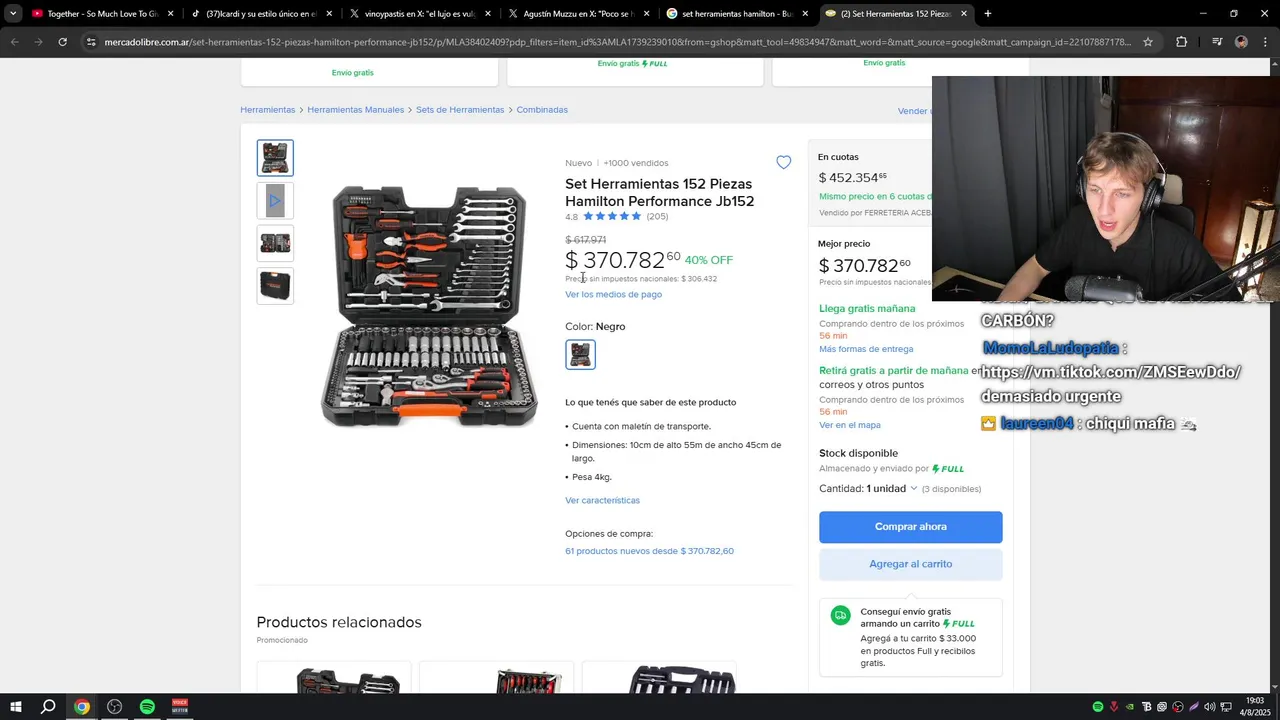The width and height of the screenshot is (1280, 720).
Task: Select the closed black case thumbnail
Action: (x=275, y=286)
